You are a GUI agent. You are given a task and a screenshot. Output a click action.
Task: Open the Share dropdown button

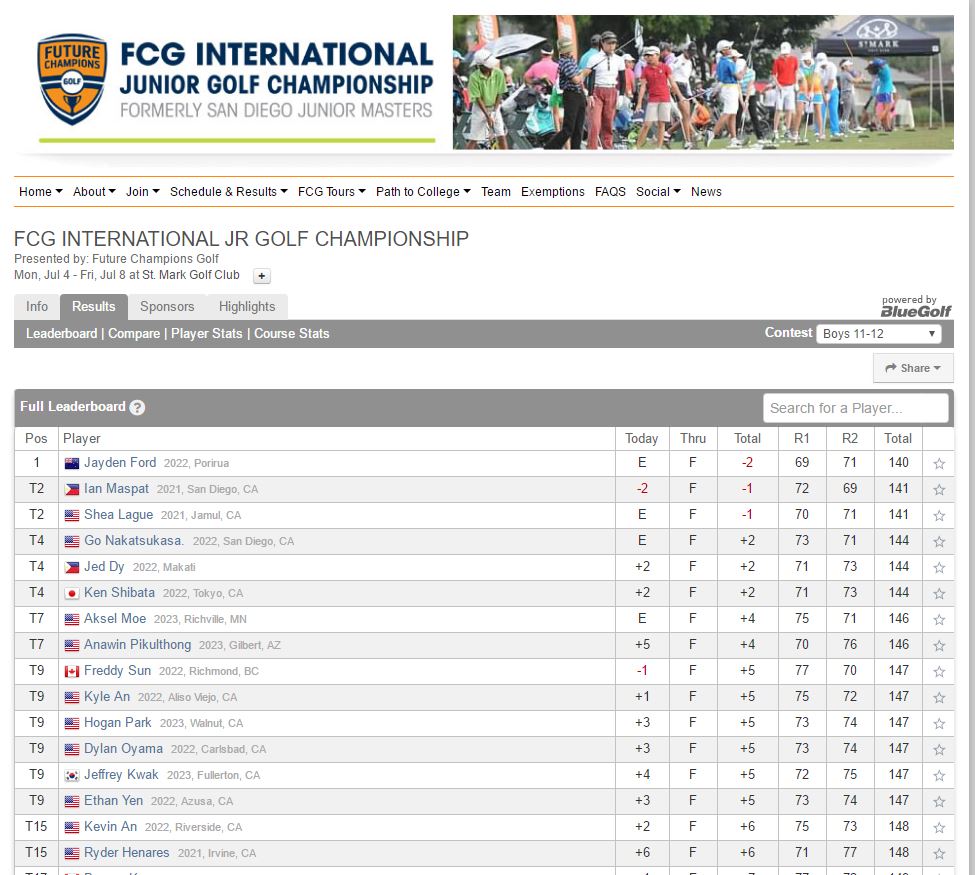(x=913, y=368)
